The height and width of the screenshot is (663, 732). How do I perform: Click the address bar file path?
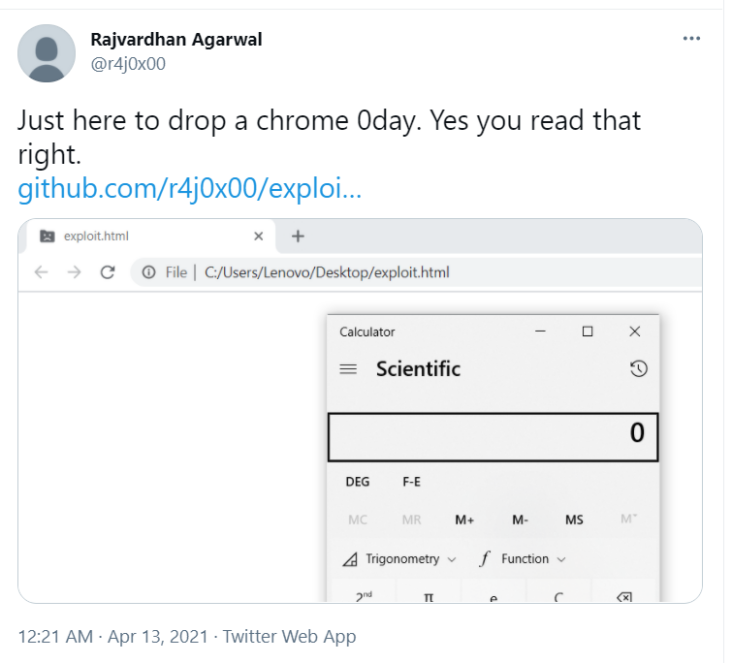[327, 272]
